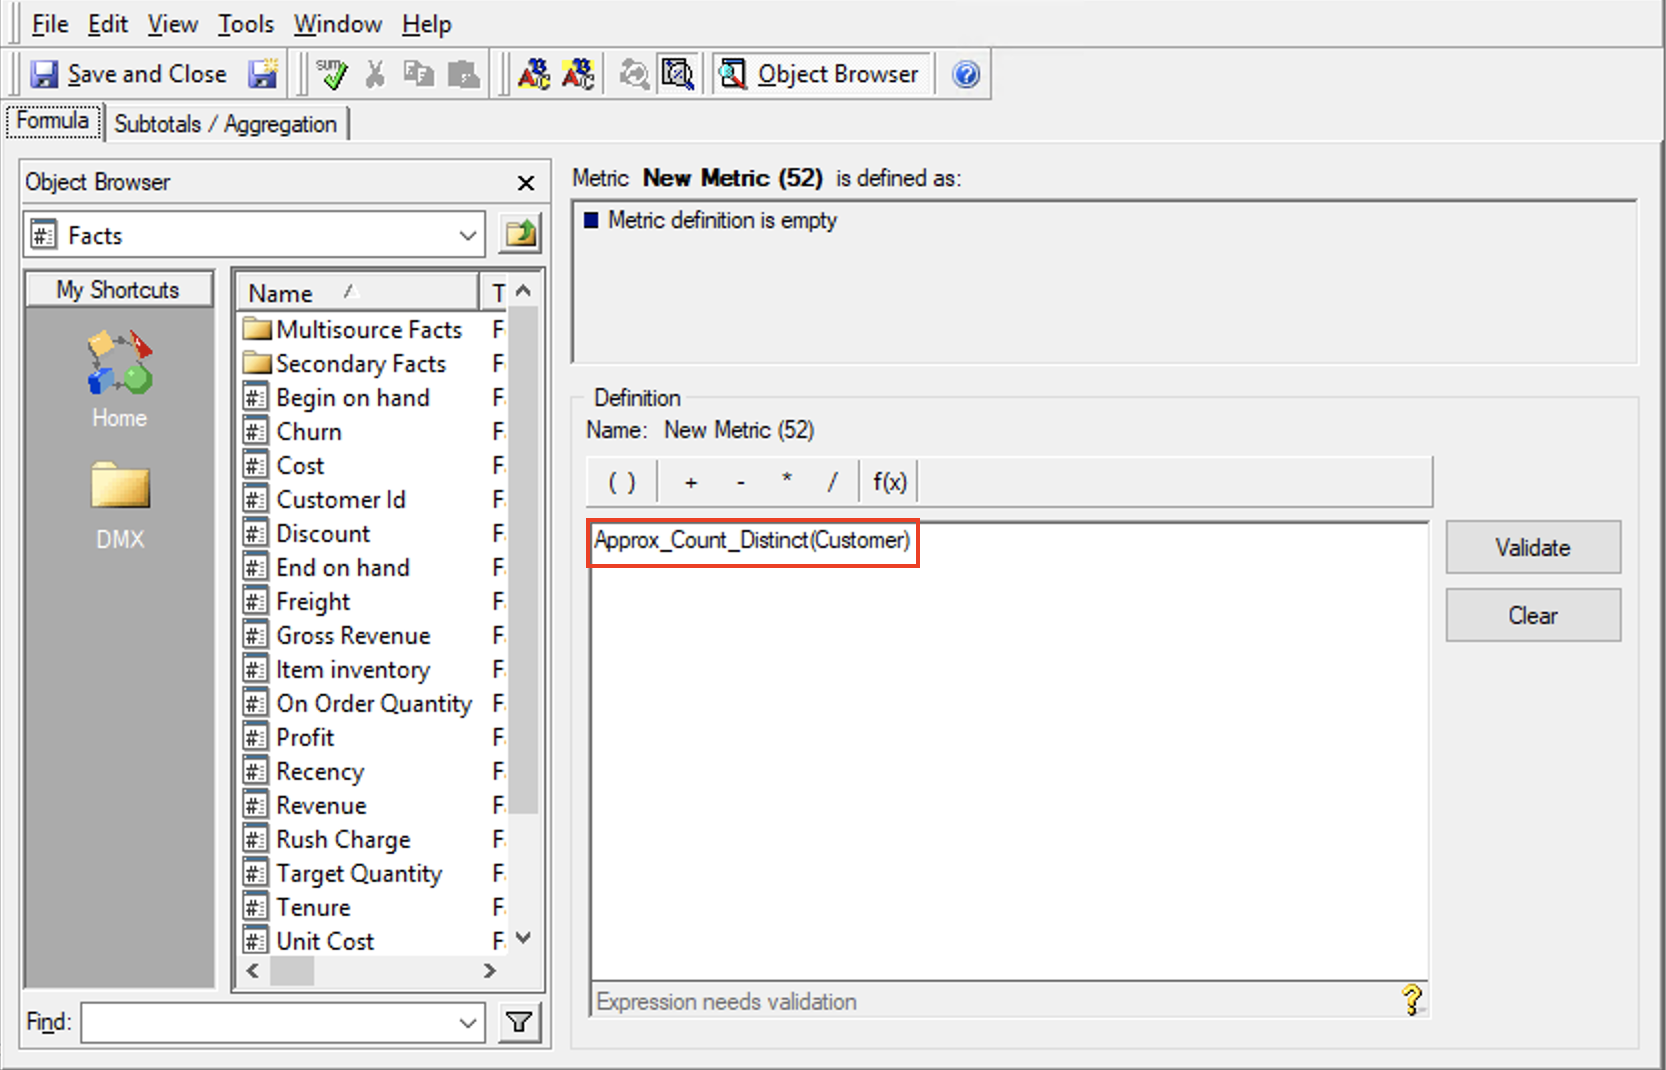Click the Save As toolbar icon
The image size is (1666, 1070).
(x=263, y=73)
